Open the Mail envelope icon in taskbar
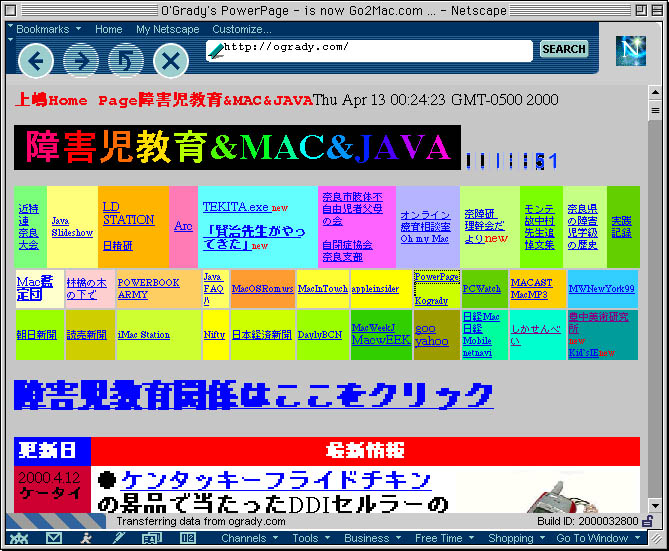669x551 pixels. tap(54, 538)
